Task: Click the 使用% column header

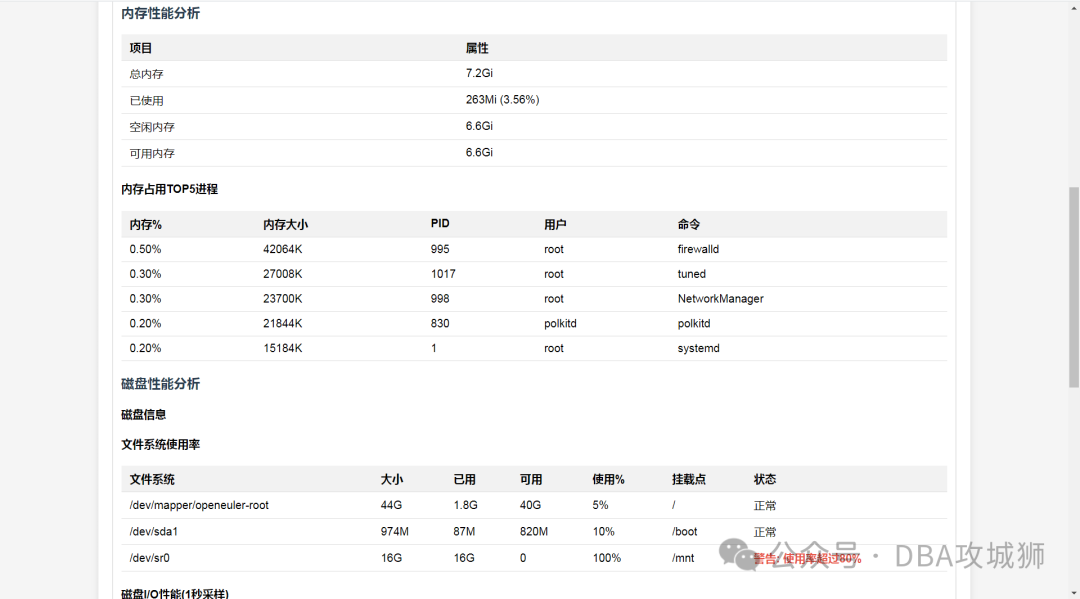Action: tap(608, 479)
